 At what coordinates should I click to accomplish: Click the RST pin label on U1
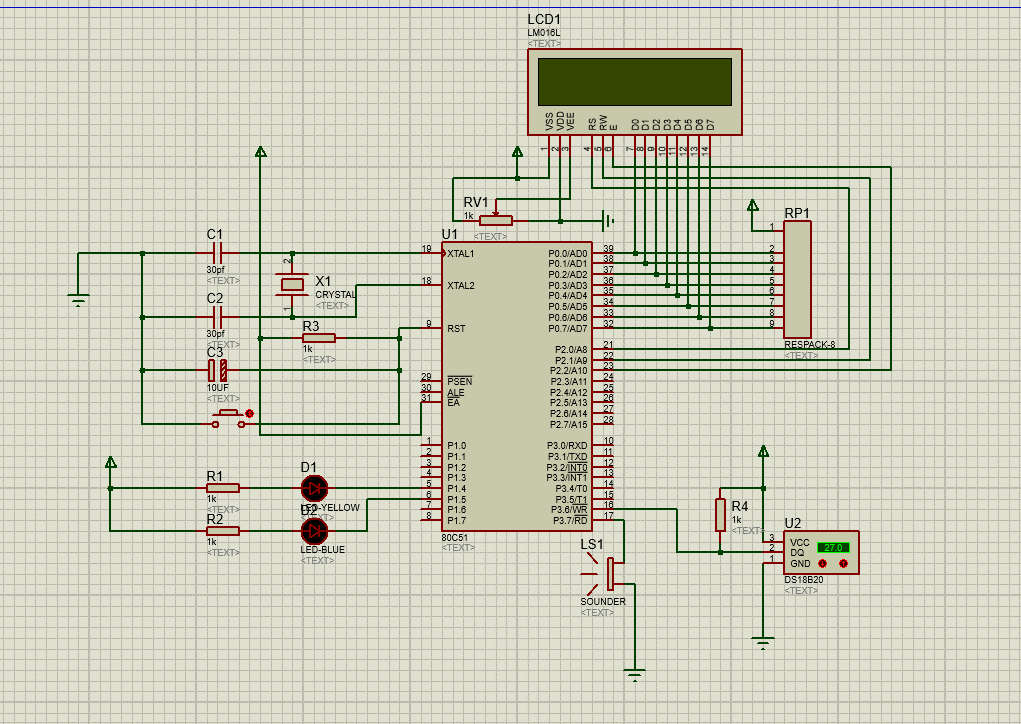456,328
